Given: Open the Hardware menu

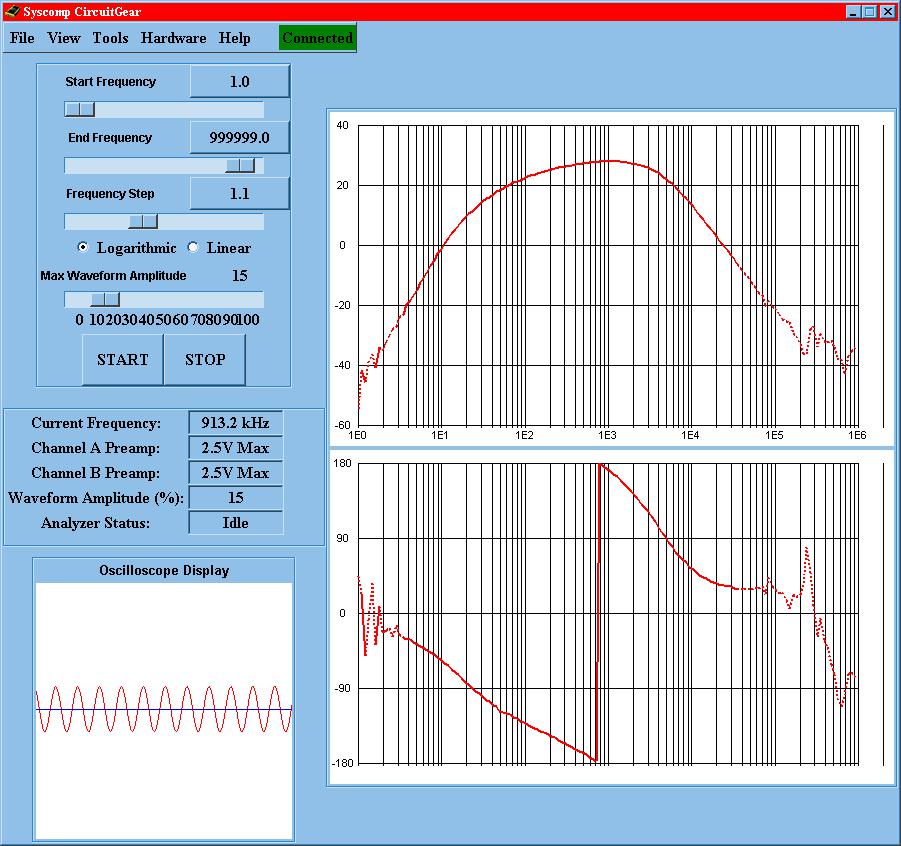Looking at the screenshot, I should coord(173,38).
